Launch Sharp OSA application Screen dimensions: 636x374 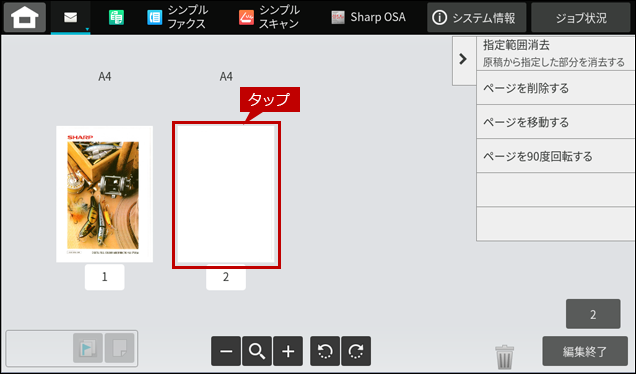368,17
